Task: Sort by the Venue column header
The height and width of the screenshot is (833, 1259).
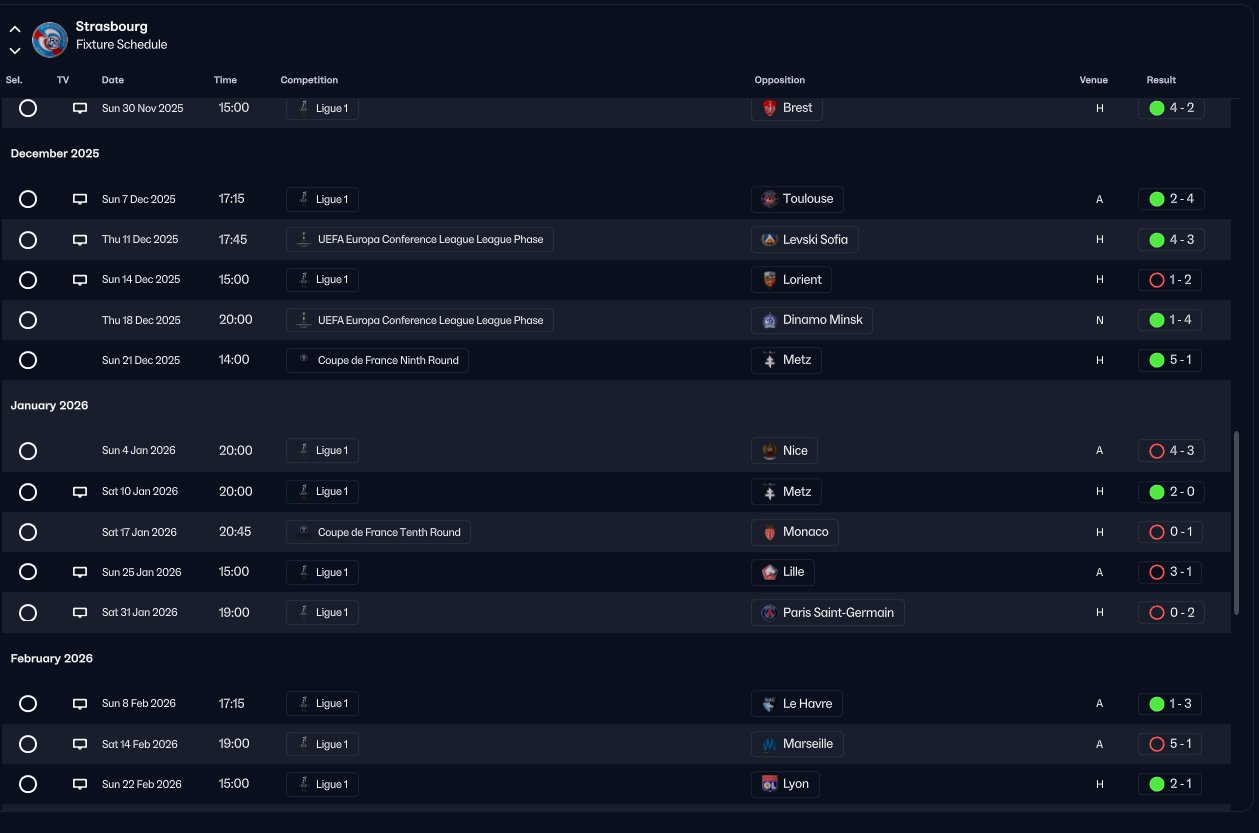Action: [x=1094, y=80]
